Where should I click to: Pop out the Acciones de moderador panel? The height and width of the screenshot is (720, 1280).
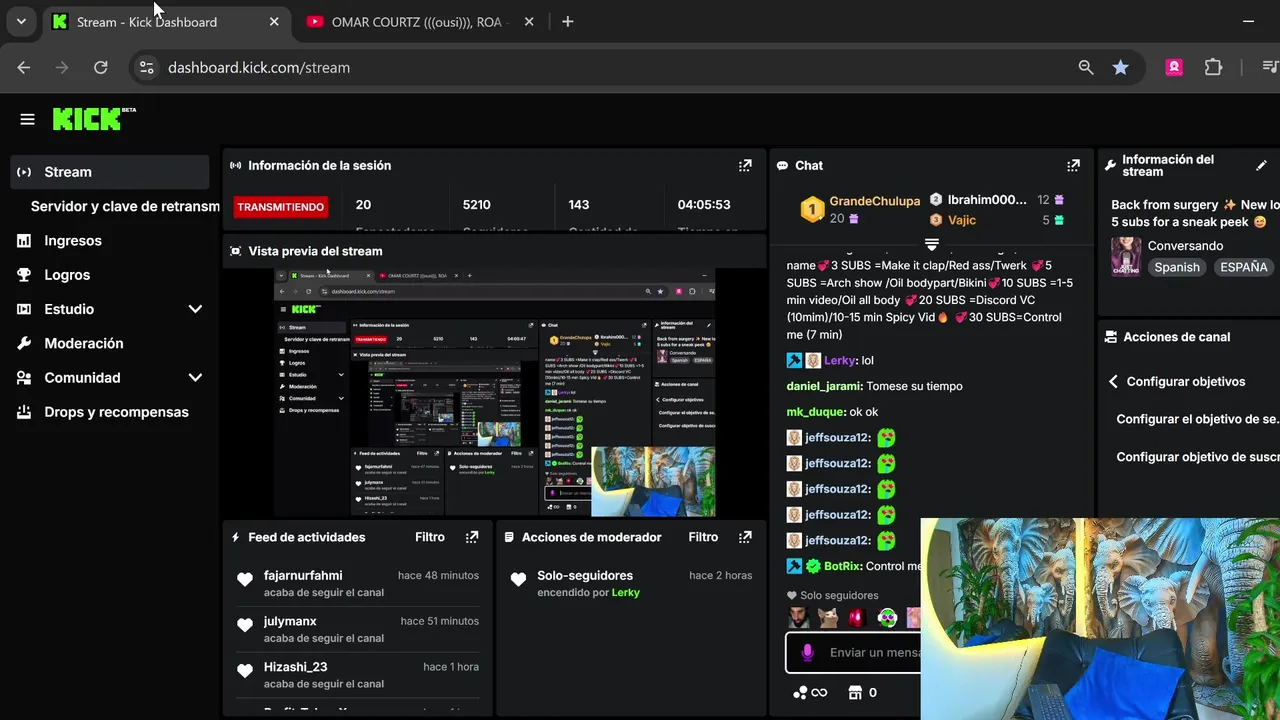745,537
